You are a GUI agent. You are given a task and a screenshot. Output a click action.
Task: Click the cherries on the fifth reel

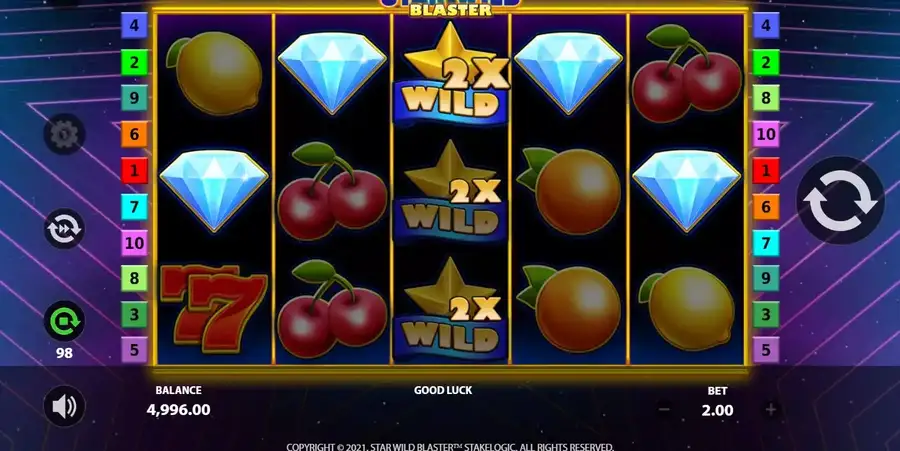(x=686, y=73)
